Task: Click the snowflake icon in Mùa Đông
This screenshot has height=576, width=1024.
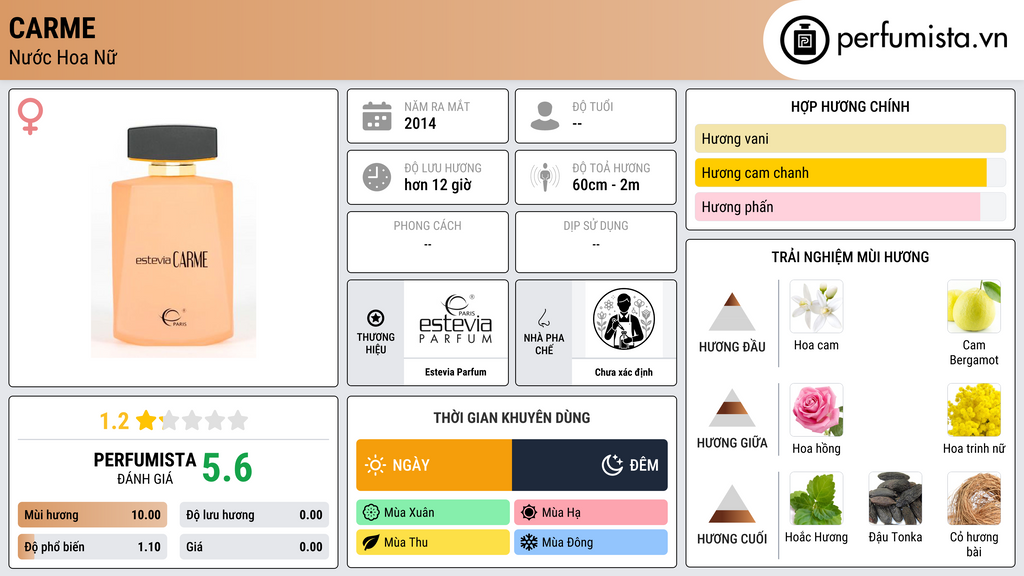Action: (x=529, y=542)
